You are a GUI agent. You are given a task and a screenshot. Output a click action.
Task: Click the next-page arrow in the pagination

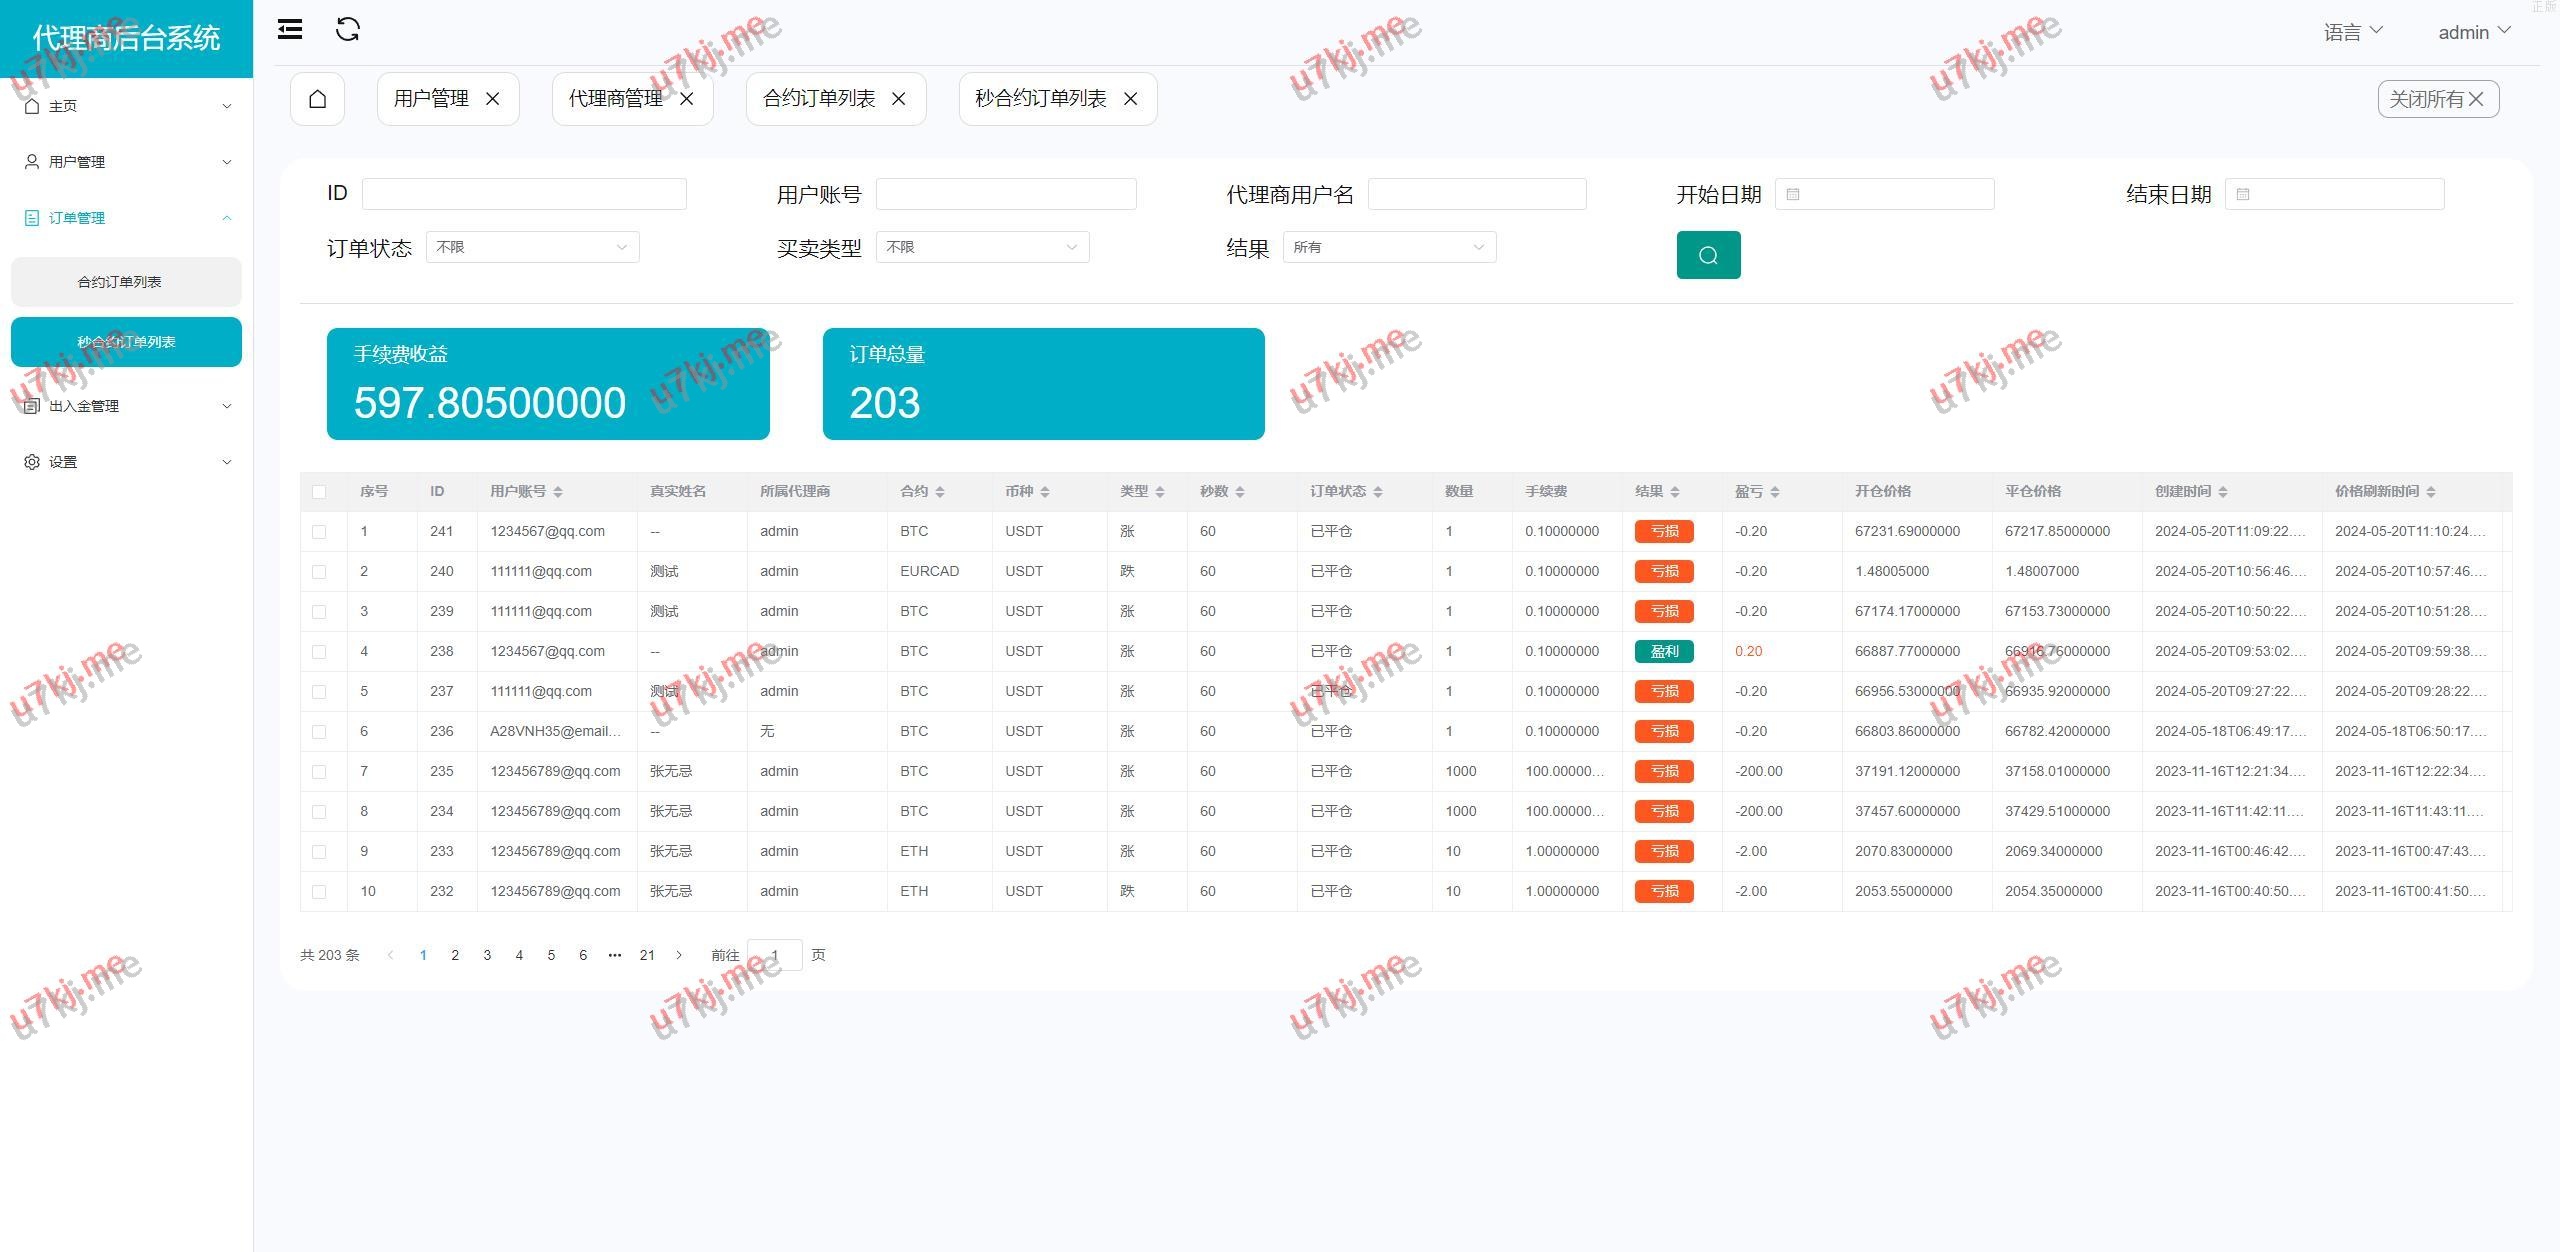tap(679, 955)
